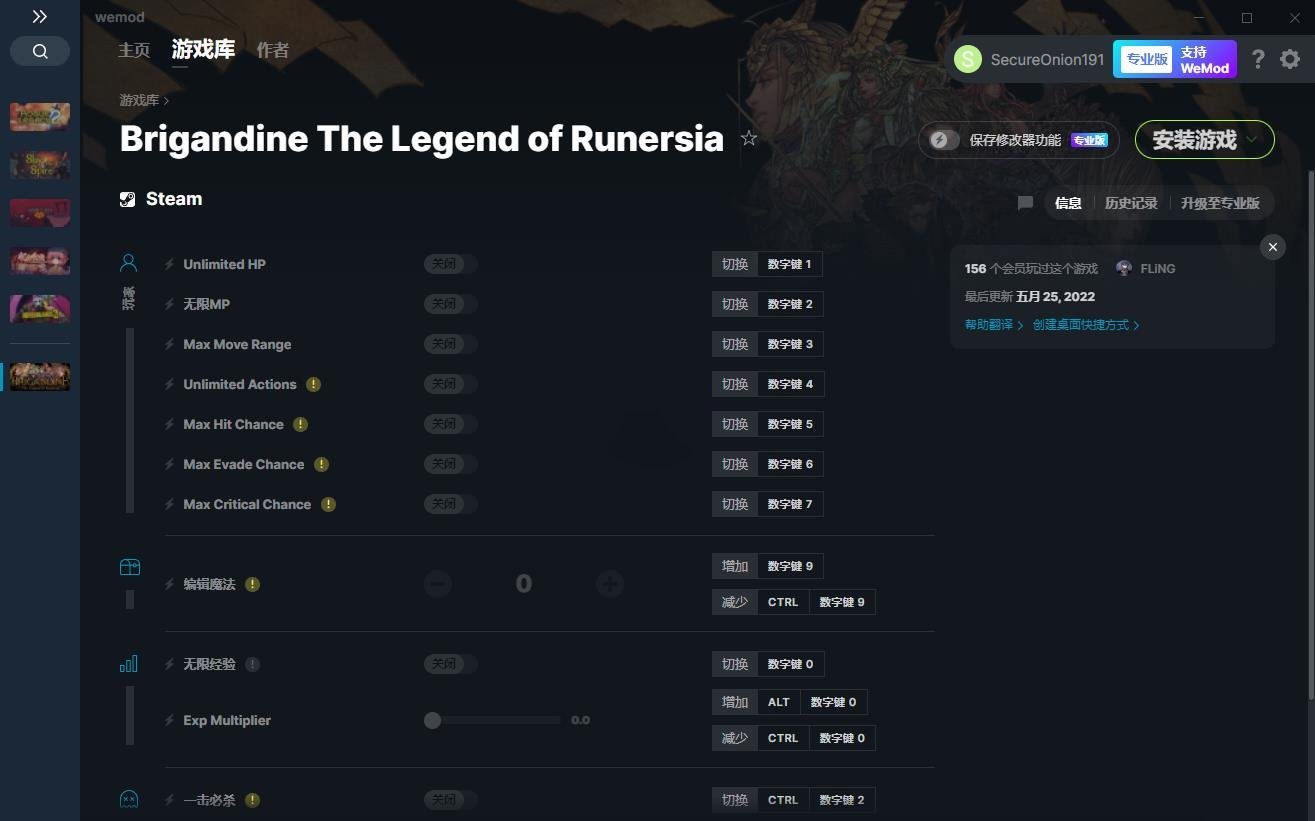Toggle Unlimited HP cheat

(x=450, y=264)
